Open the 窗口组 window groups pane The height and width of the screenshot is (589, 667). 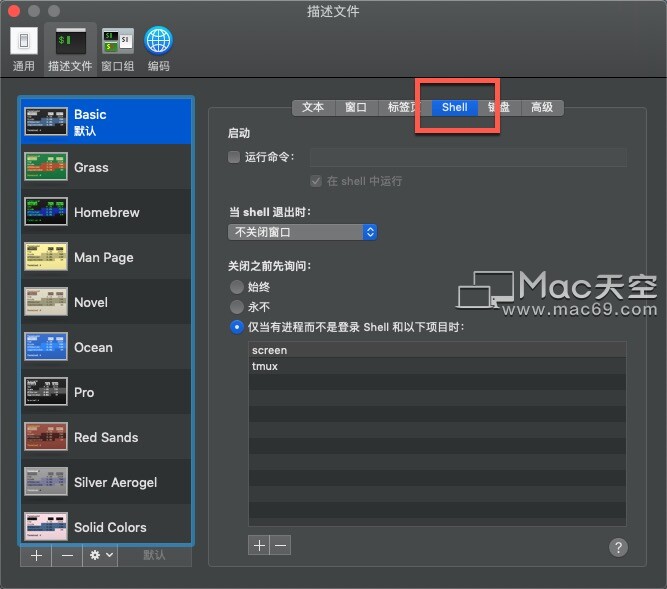click(118, 49)
